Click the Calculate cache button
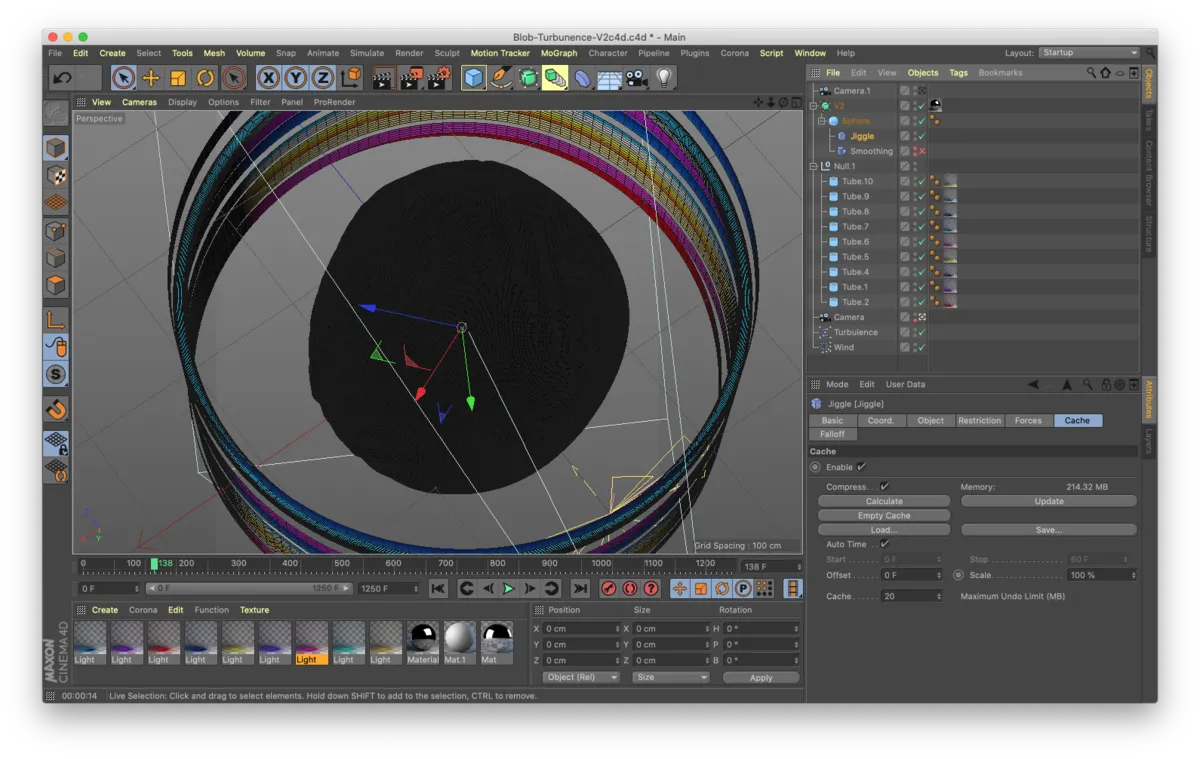 point(884,501)
